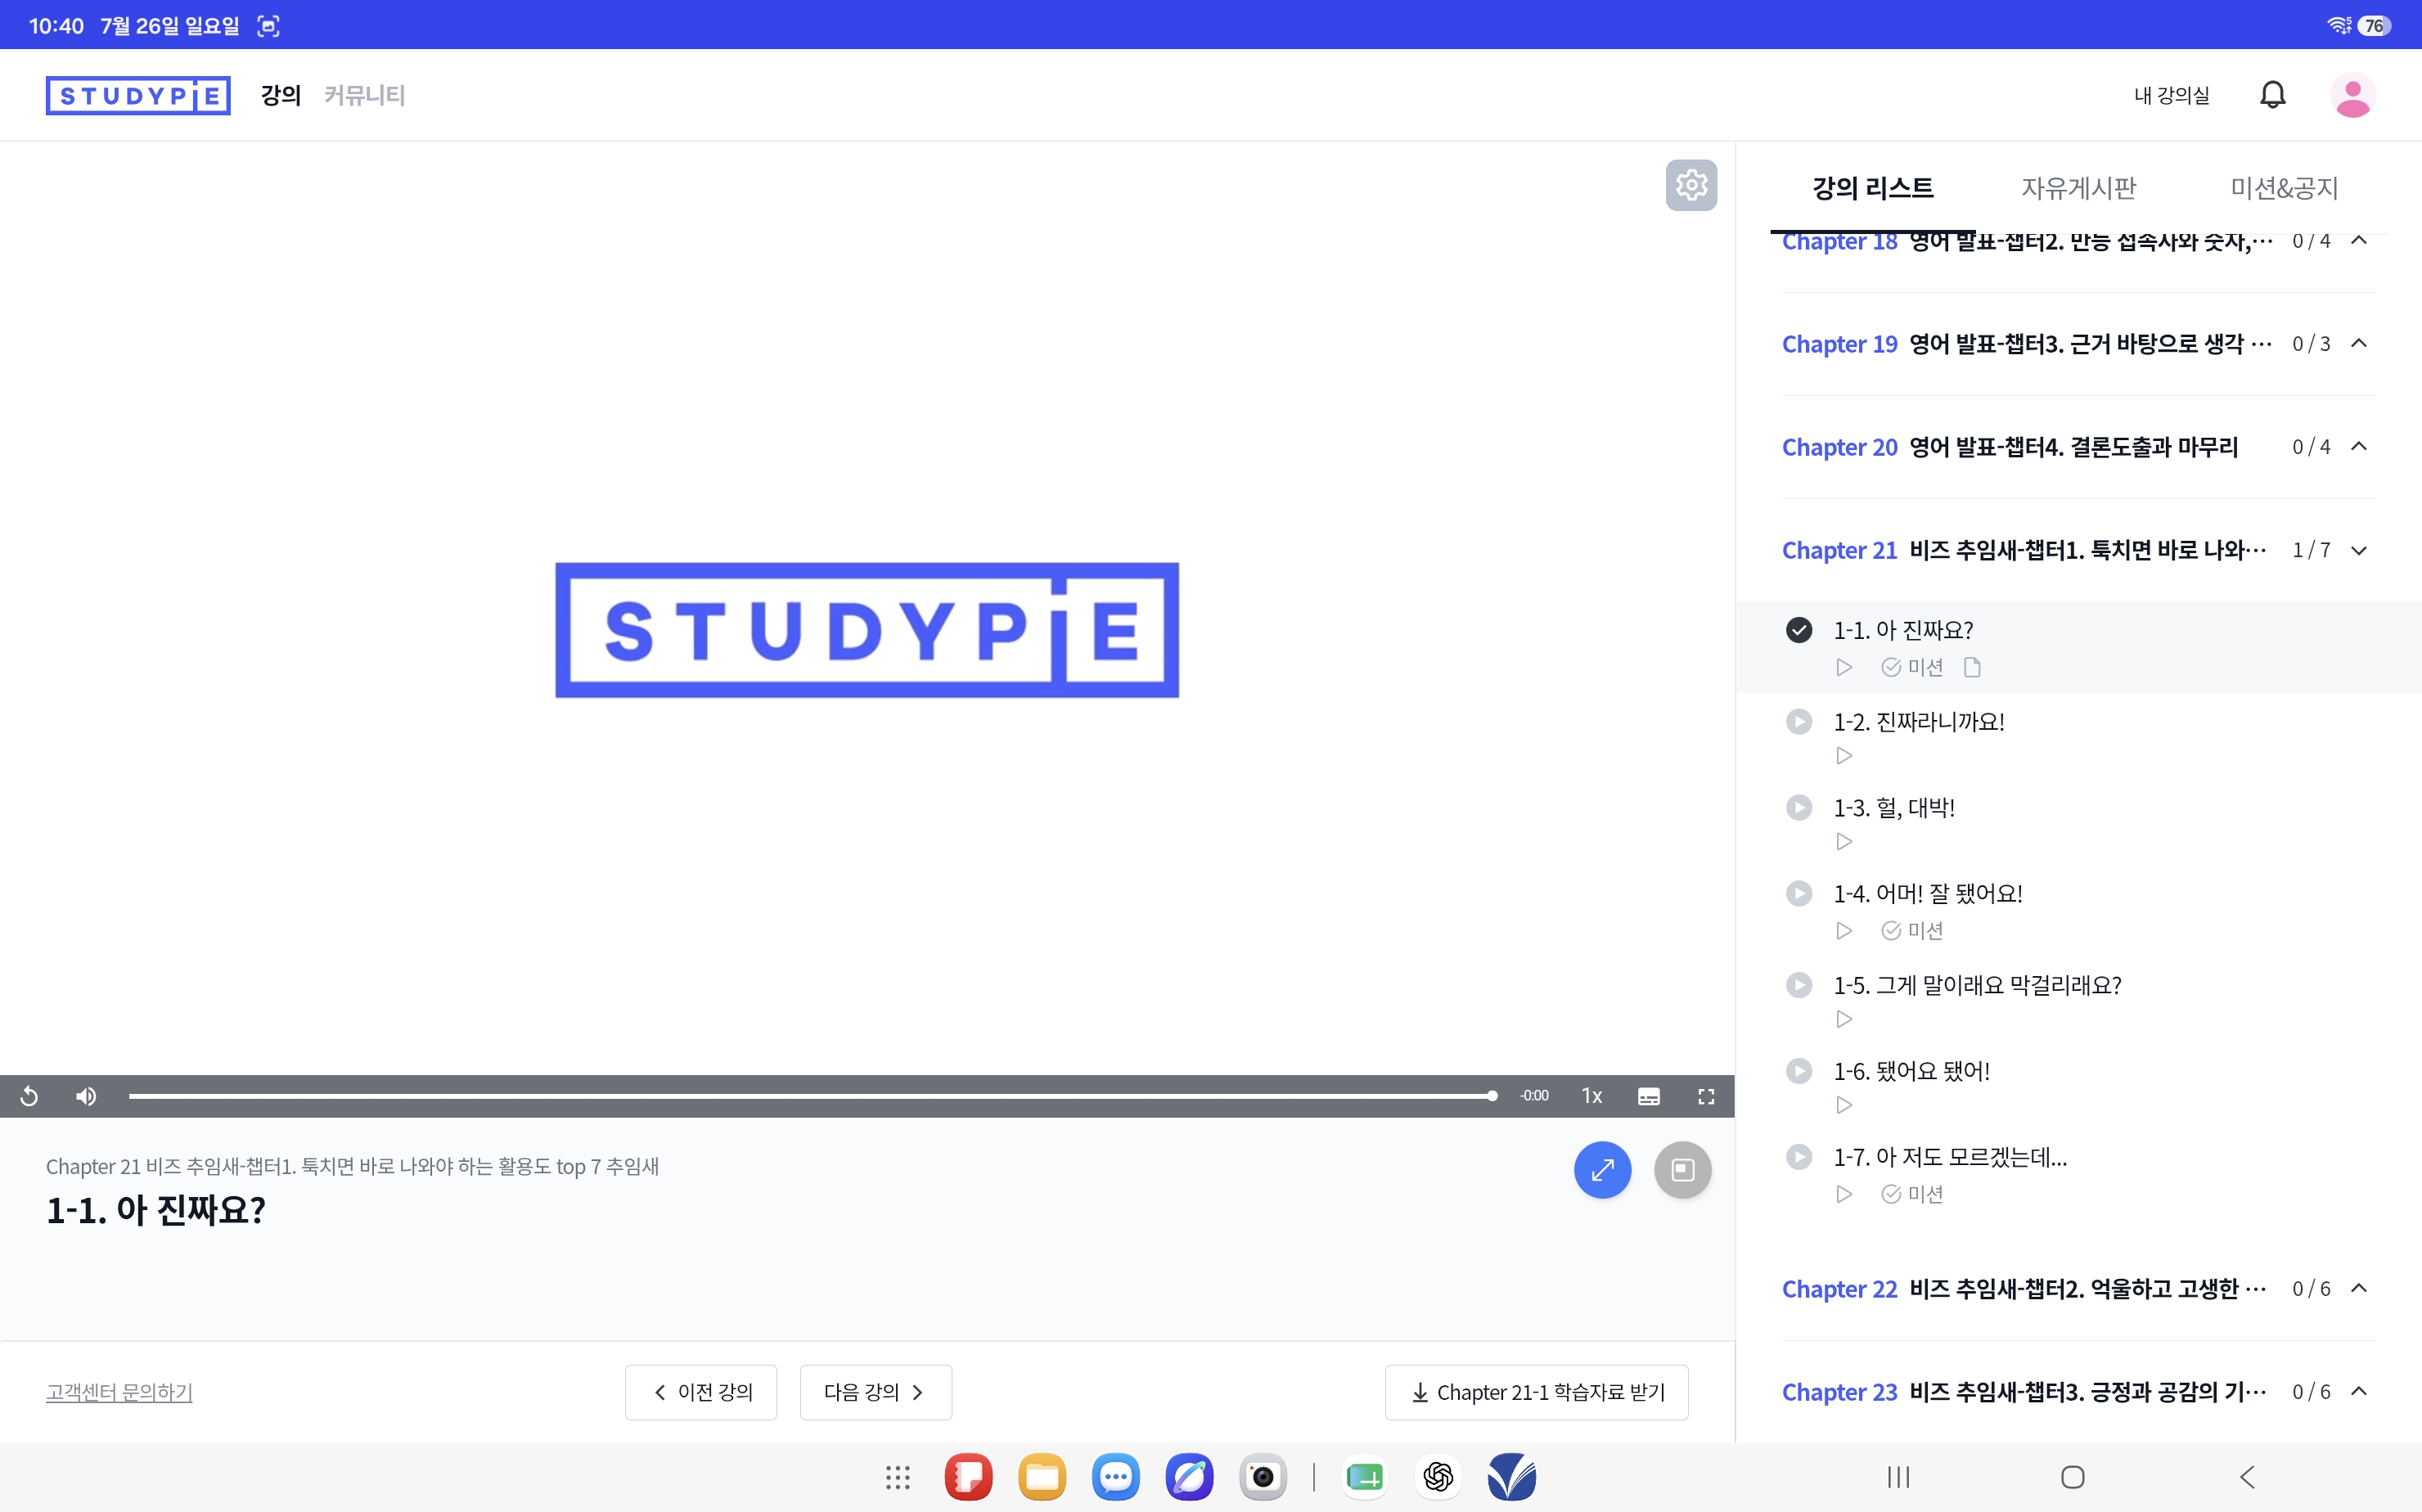Toggle completion check for lesson 1-1
The image size is (2422, 1512).
pyautogui.click(x=1798, y=630)
